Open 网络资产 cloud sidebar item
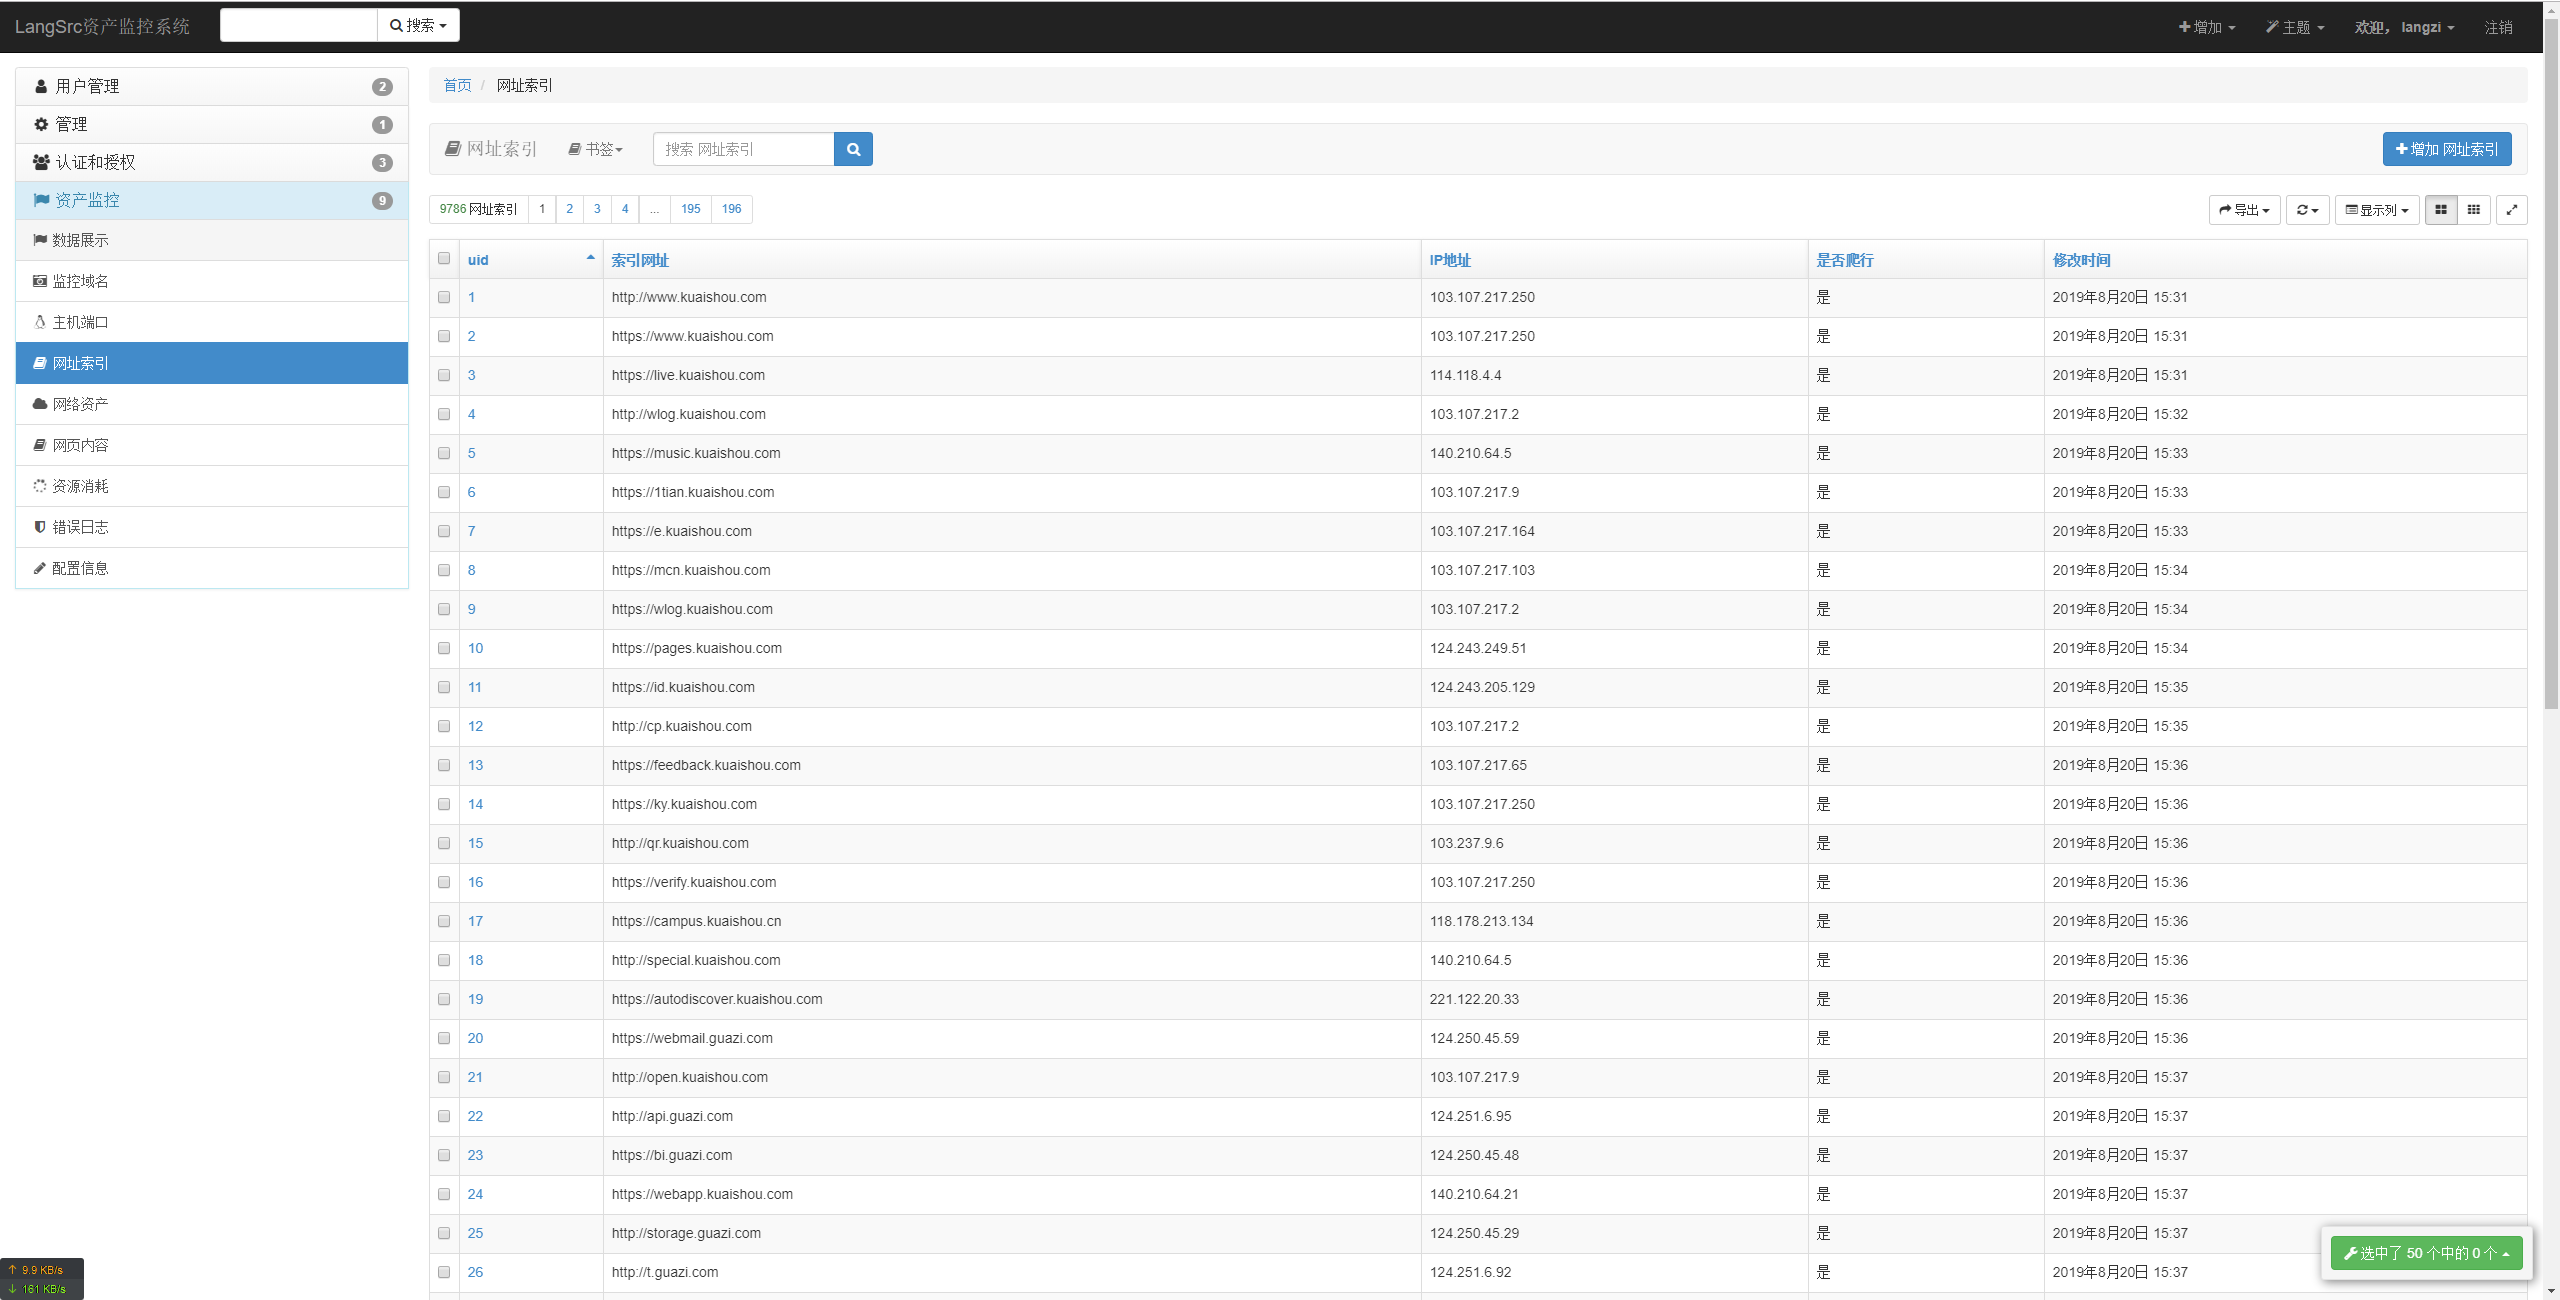Viewport: 2560px width, 1300px height. click(80, 404)
